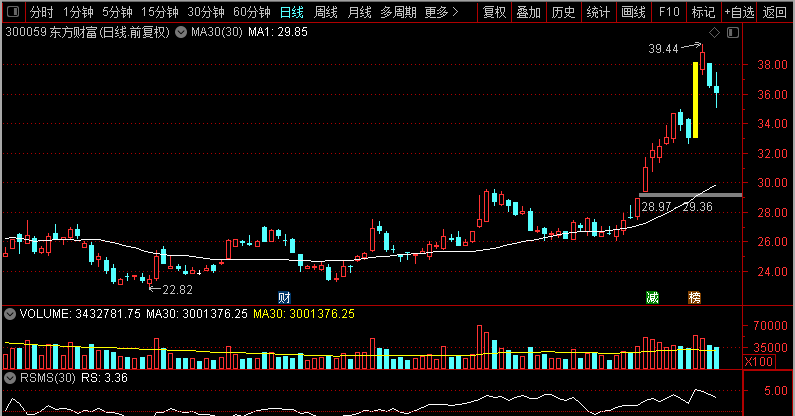This screenshot has width=795, height=416.
Task: Click the 叠加 overlay button
Action: point(529,12)
